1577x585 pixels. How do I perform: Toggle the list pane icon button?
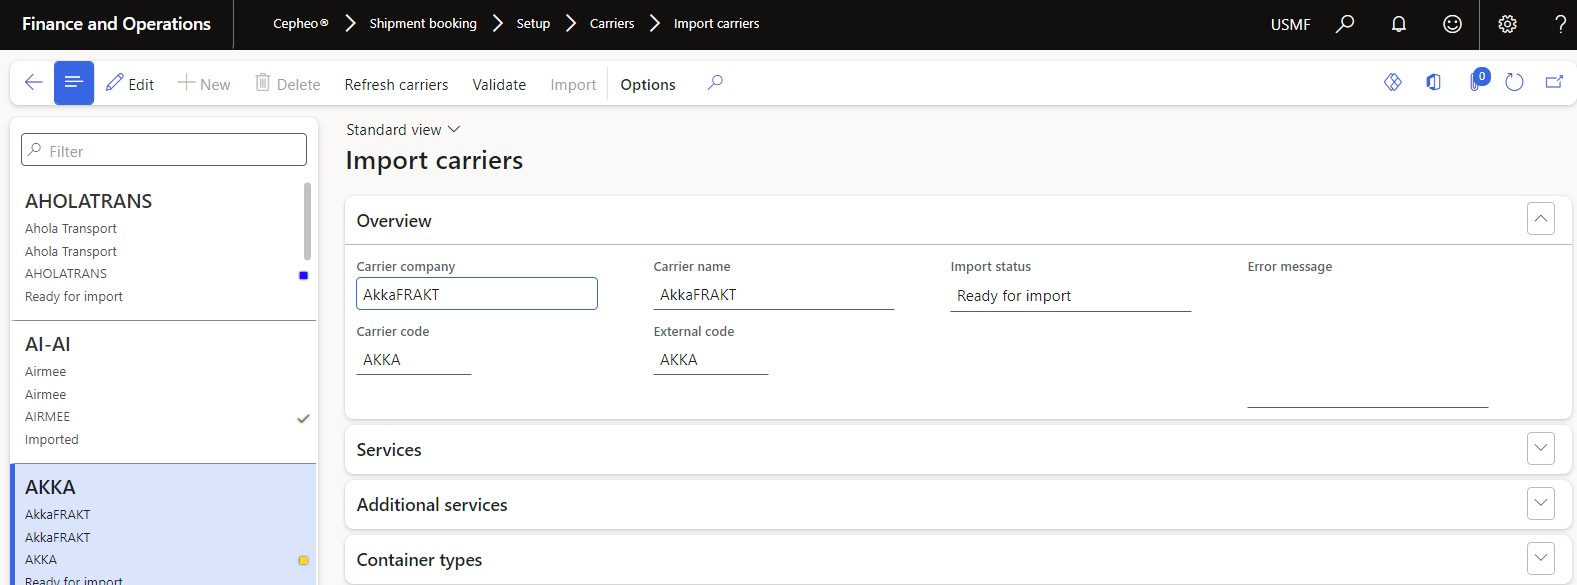(x=73, y=83)
